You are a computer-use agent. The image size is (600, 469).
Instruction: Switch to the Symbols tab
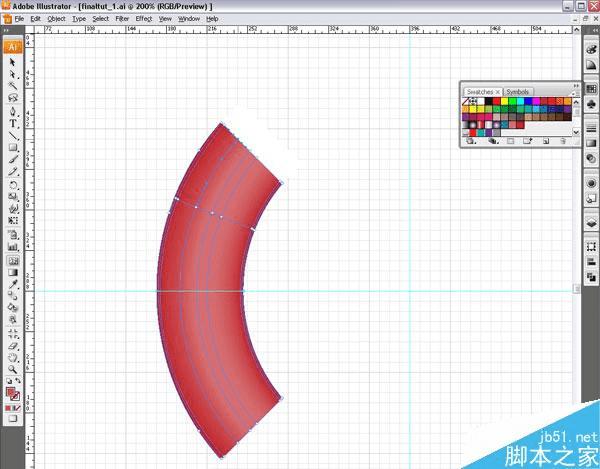[517, 92]
